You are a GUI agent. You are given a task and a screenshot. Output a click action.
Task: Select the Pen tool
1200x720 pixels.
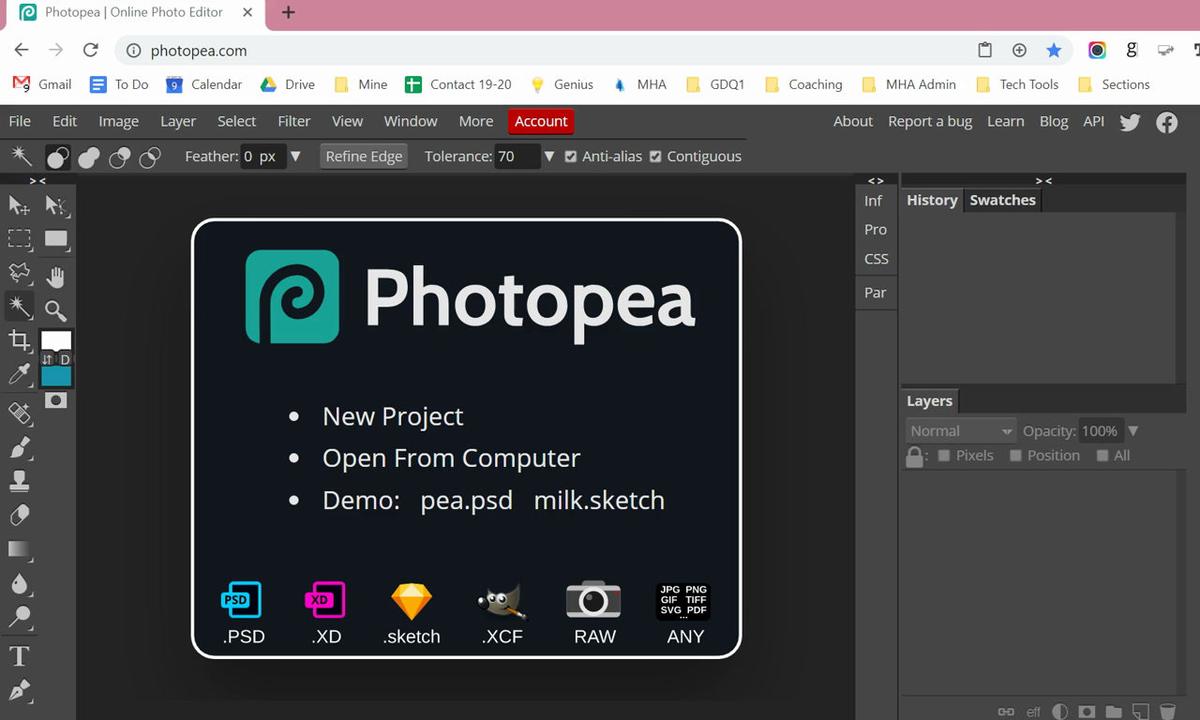(x=19, y=691)
